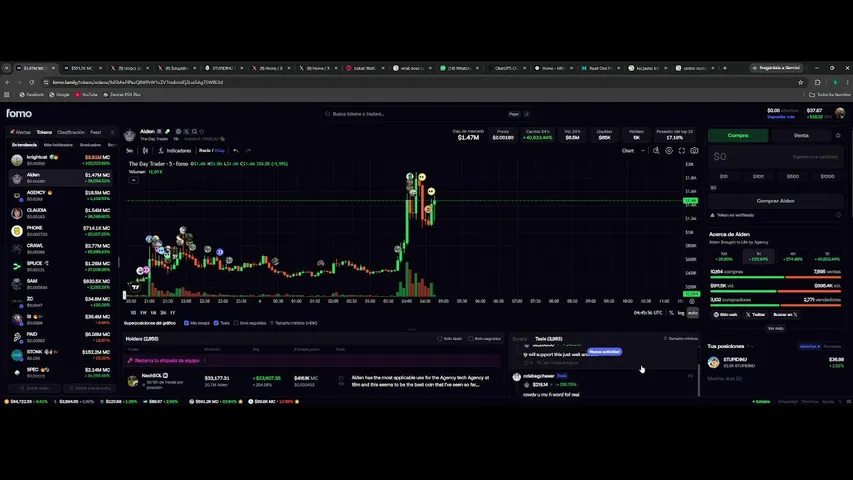Click the fomo logo
The width and height of the screenshot is (853, 480).
19,113
